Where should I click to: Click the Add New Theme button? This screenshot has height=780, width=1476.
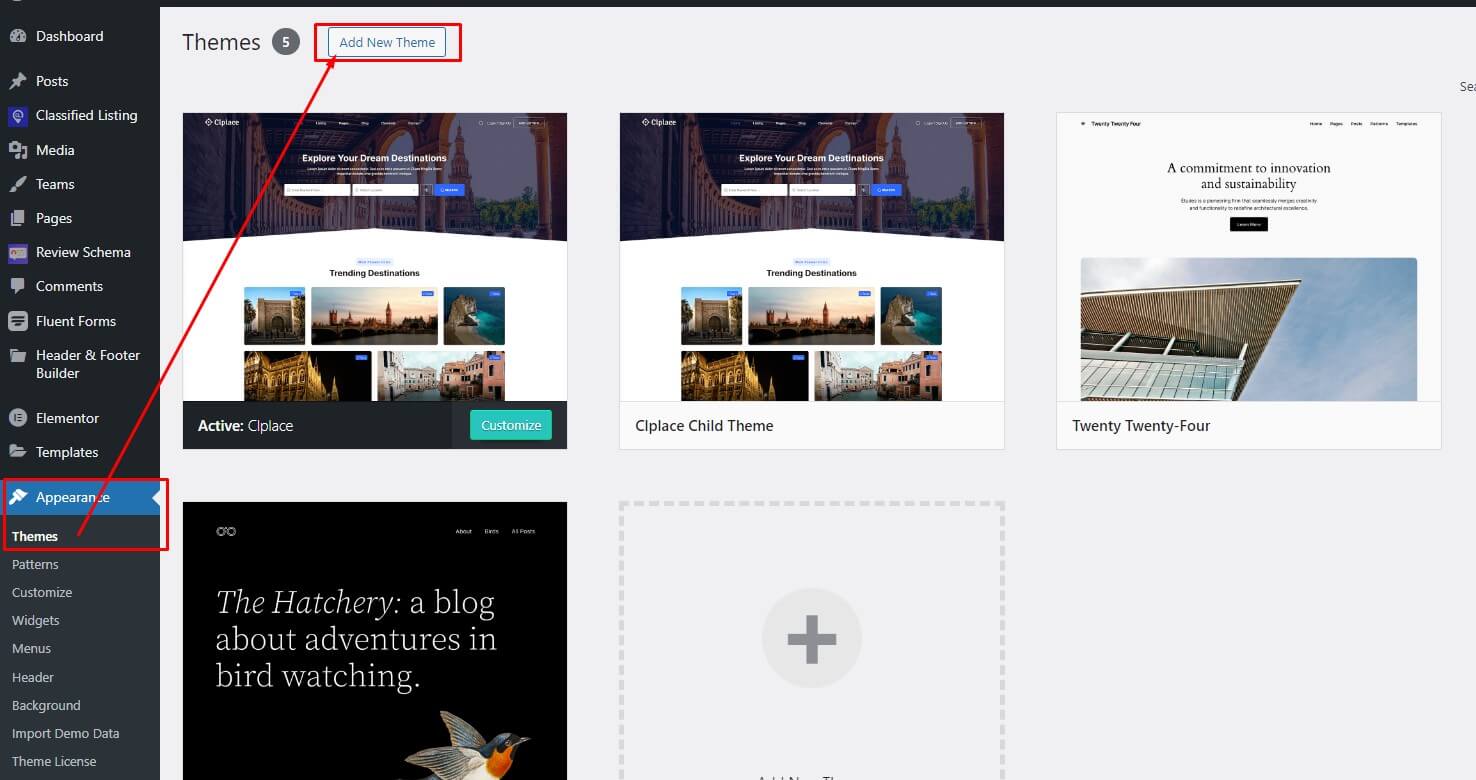pyautogui.click(x=387, y=42)
